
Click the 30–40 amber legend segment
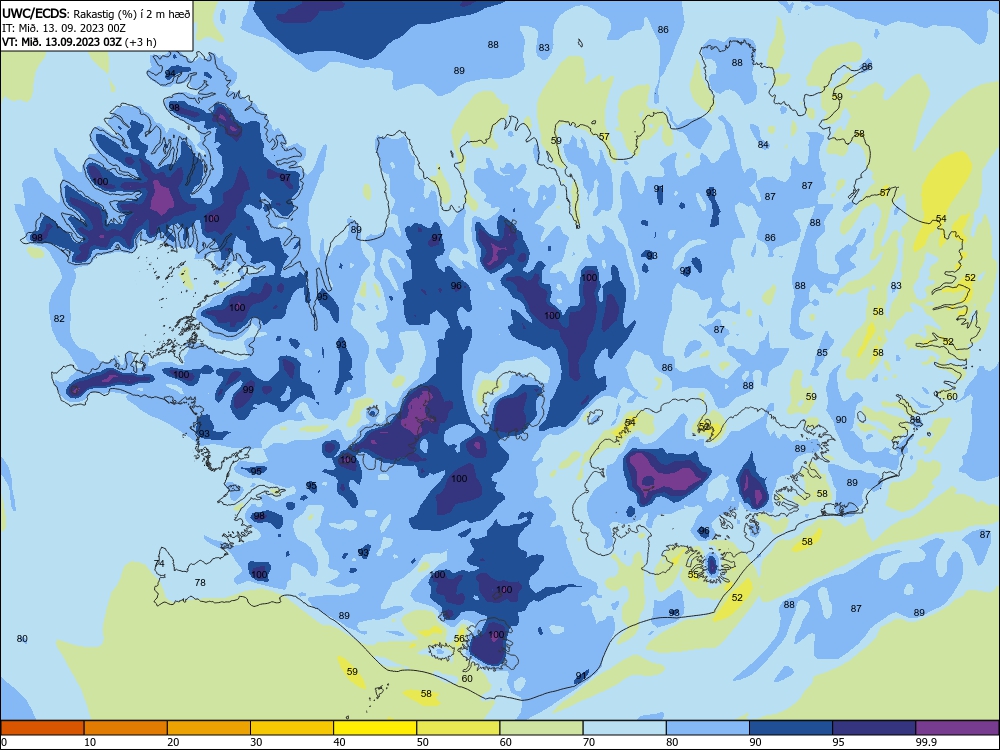pyautogui.click(x=292, y=728)
